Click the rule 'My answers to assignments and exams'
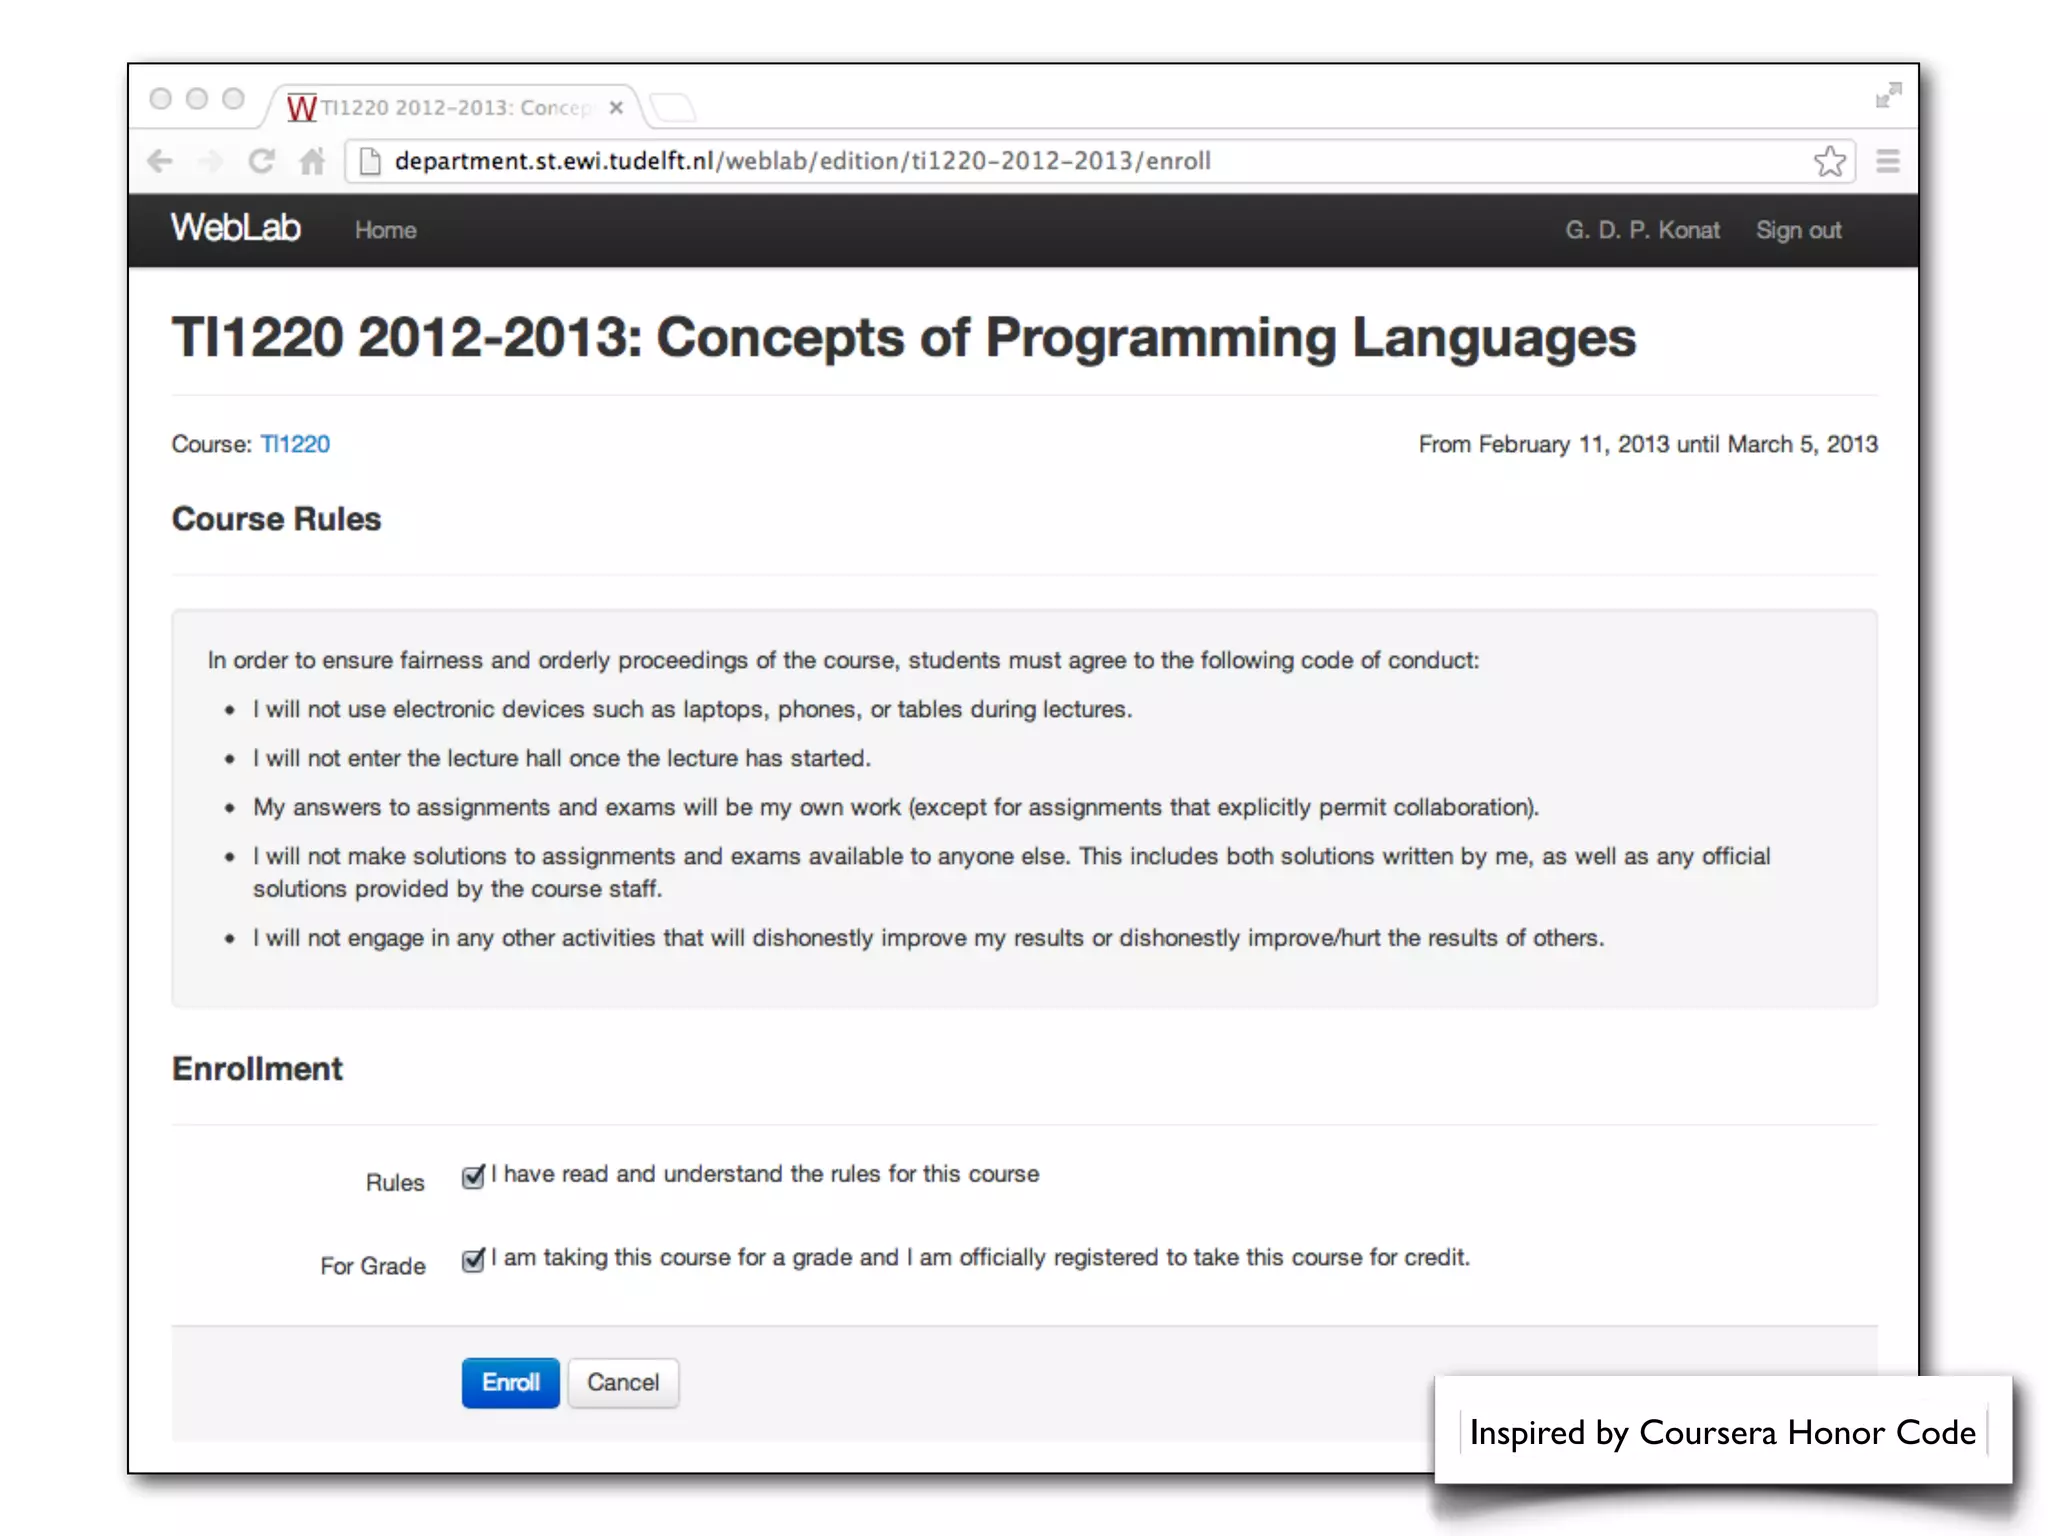The image size is (2048, 1536). 895,808
